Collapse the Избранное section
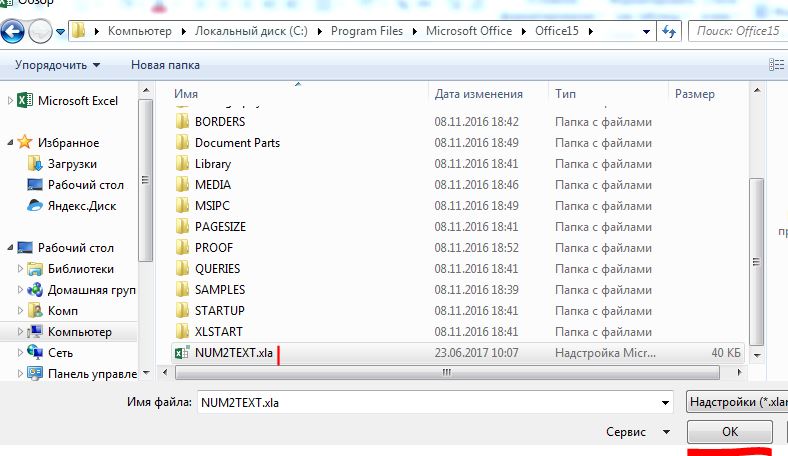The width and height of the screenshot is (788, 456). click(x=10, y=143)
